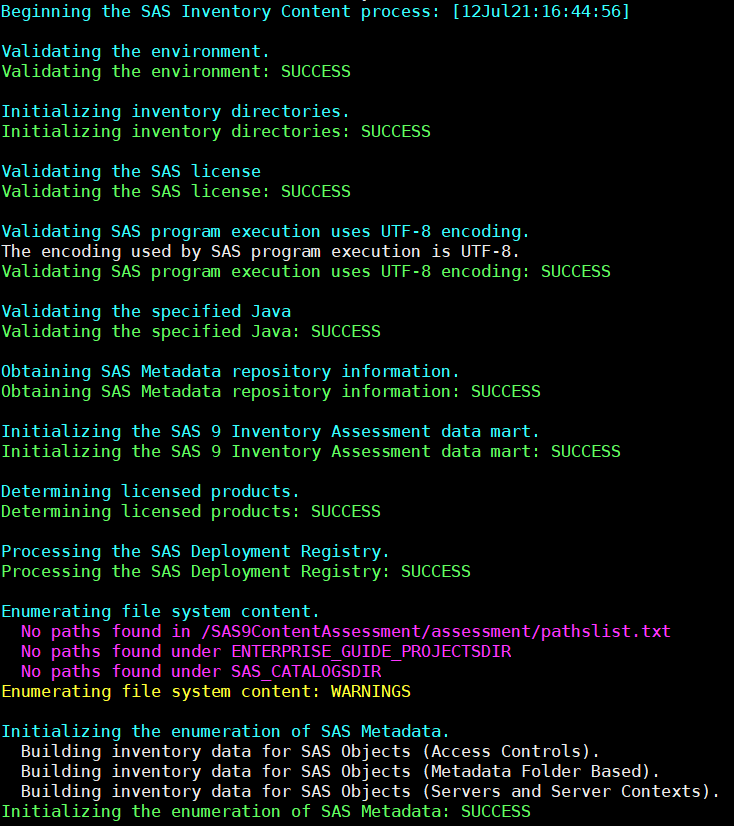Click 'No paths found under ENTERPRISE_GUIDE_PROJECTSDIR' warning

[x=266, y=652]
